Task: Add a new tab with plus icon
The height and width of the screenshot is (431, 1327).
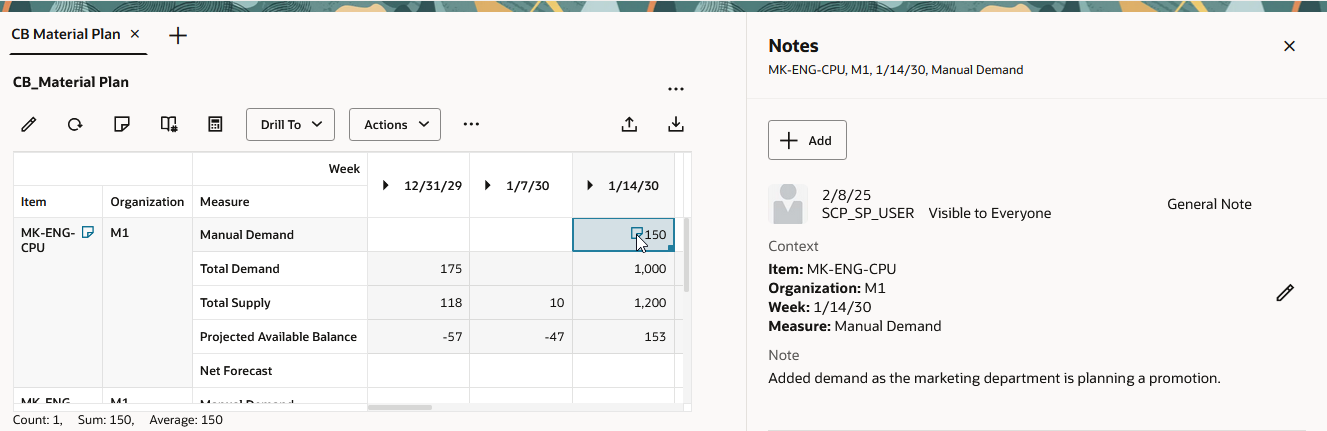Action: click(178, 35)
